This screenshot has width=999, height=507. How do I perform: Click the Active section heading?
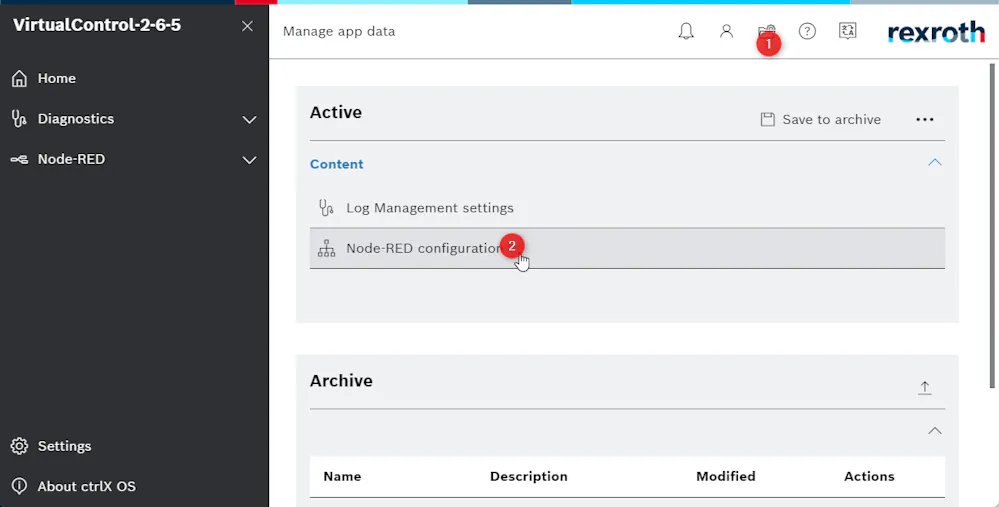[336, 112]
